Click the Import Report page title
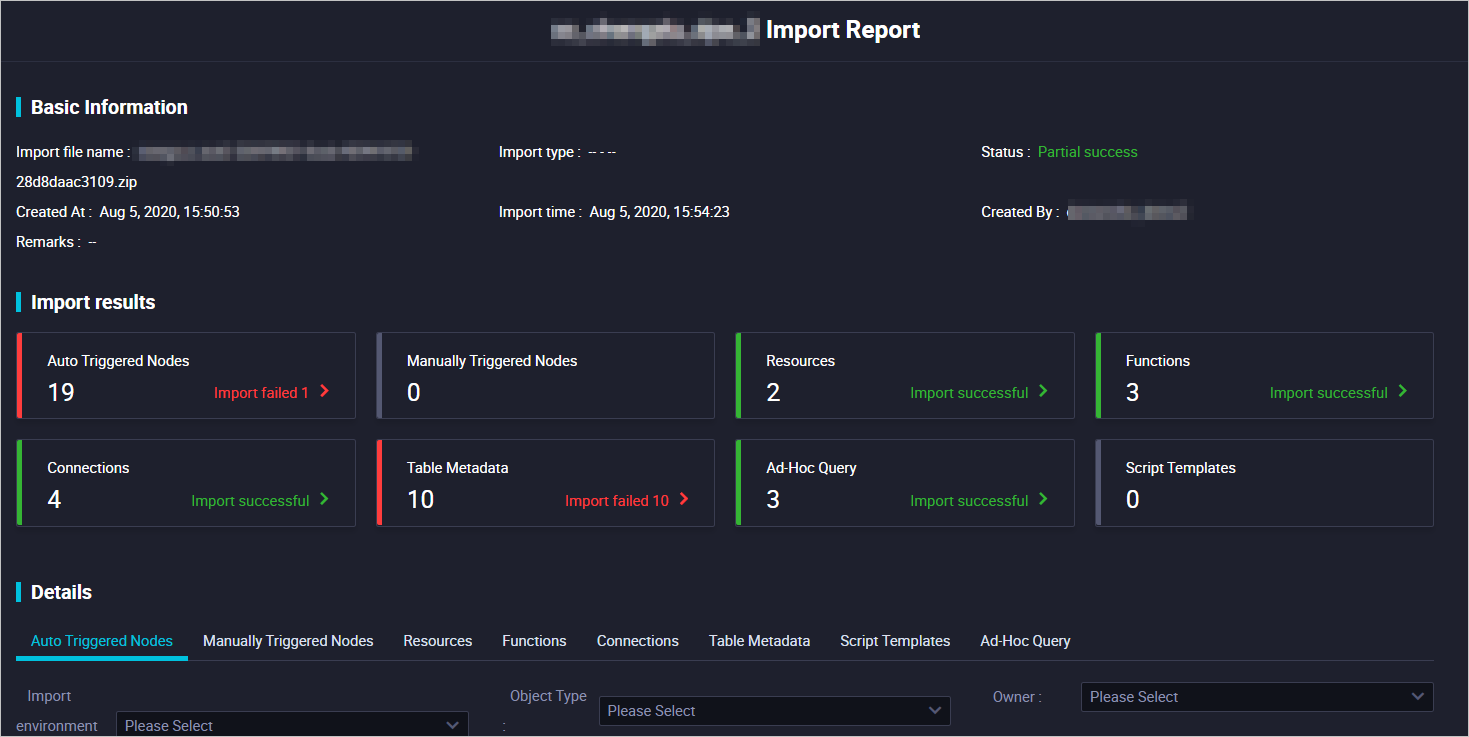1469x737 pixels. 843,30
